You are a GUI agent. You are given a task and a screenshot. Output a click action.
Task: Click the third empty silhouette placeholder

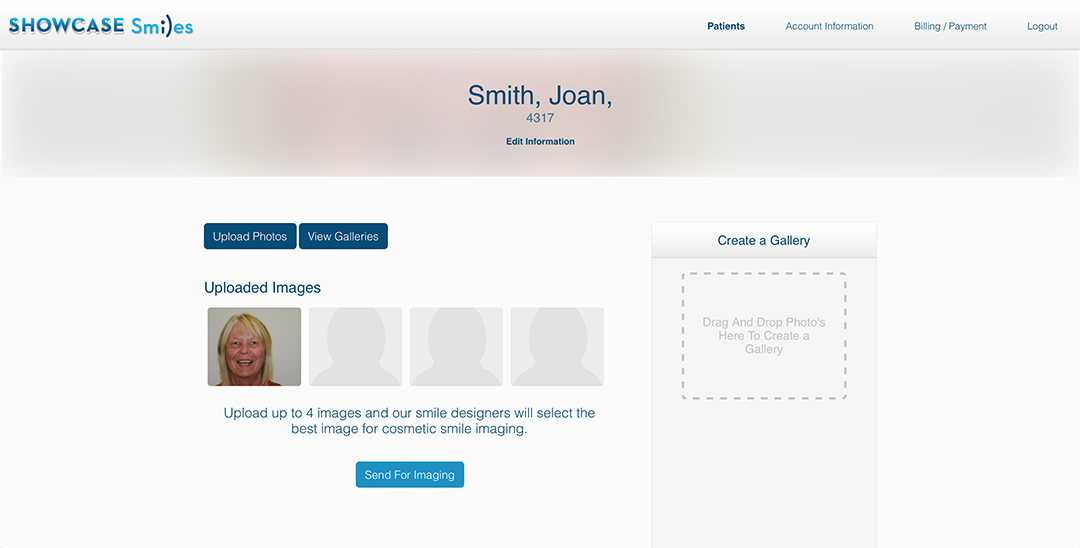tap(456, 346)
